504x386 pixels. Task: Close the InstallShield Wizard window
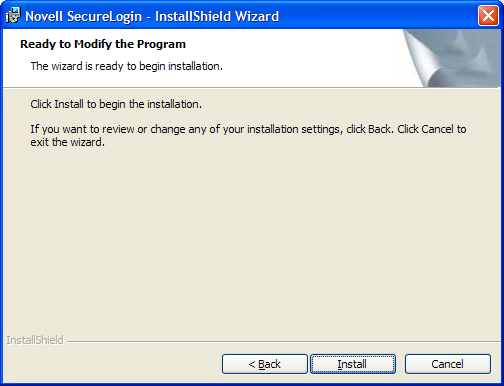(x=488, y=15)
